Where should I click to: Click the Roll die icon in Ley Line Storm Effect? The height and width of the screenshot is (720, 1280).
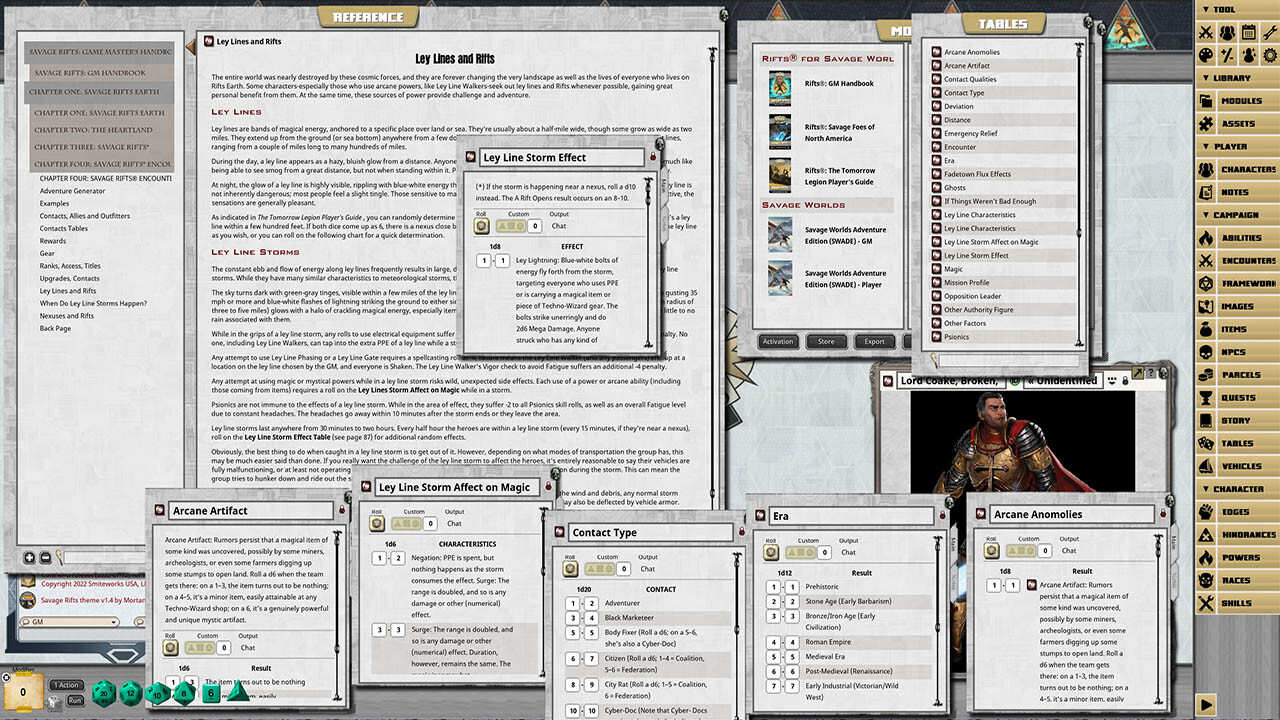(481, 226)
